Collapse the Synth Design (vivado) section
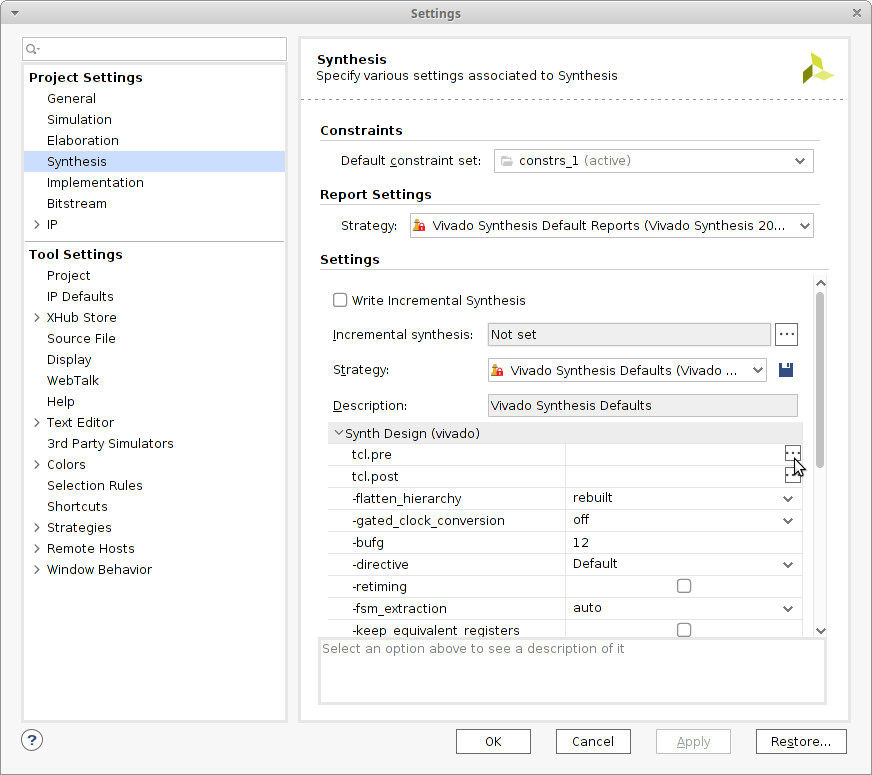872x775 pixels. pos(339,434)
